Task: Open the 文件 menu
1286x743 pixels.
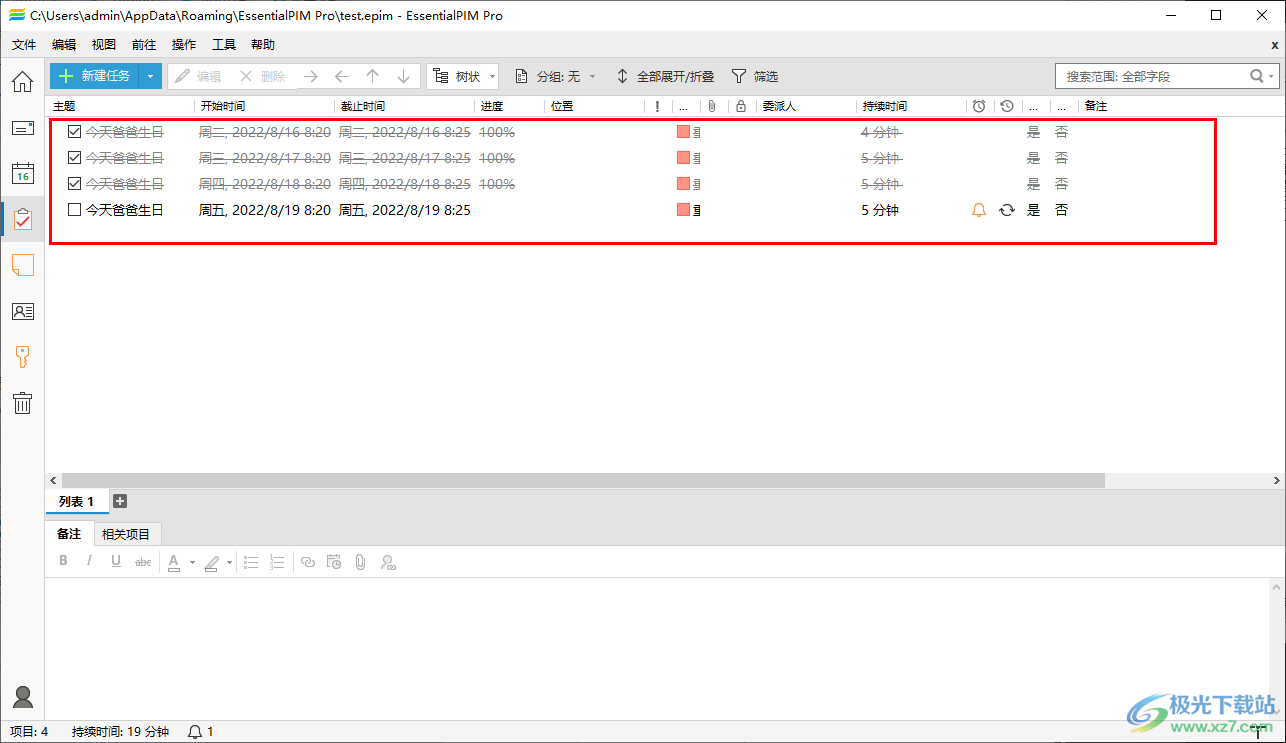Action: pos(24,45)
